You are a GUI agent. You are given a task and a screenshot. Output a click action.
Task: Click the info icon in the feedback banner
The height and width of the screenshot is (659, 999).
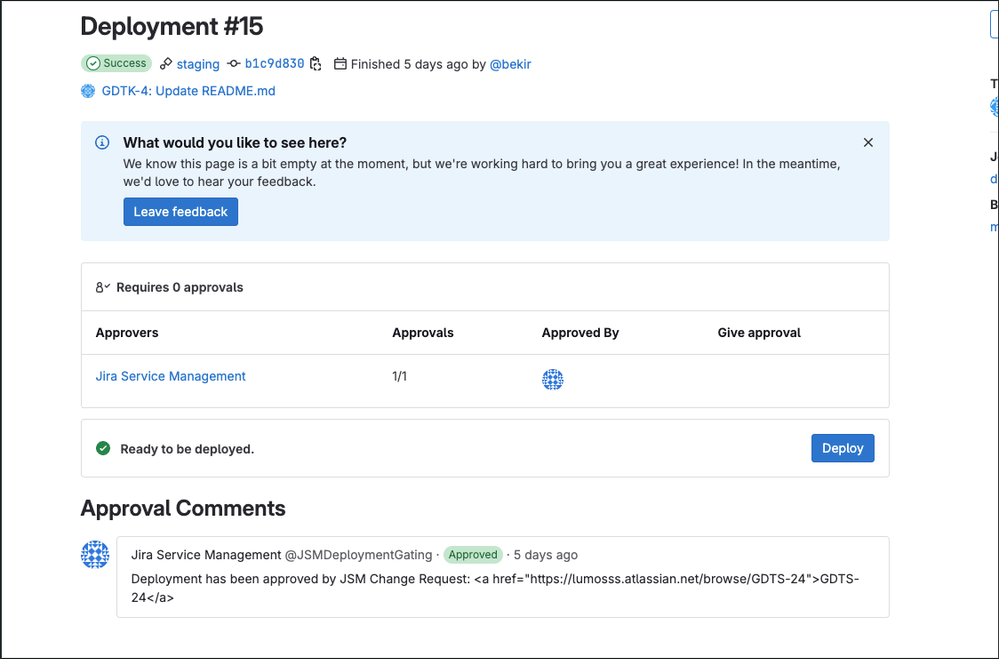tap(101, 142)
